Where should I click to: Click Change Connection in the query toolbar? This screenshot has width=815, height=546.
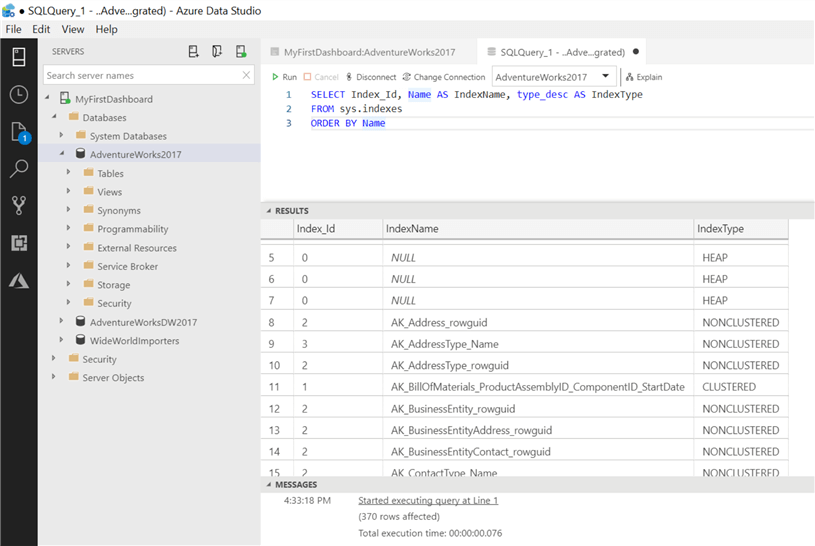(444, 77)
